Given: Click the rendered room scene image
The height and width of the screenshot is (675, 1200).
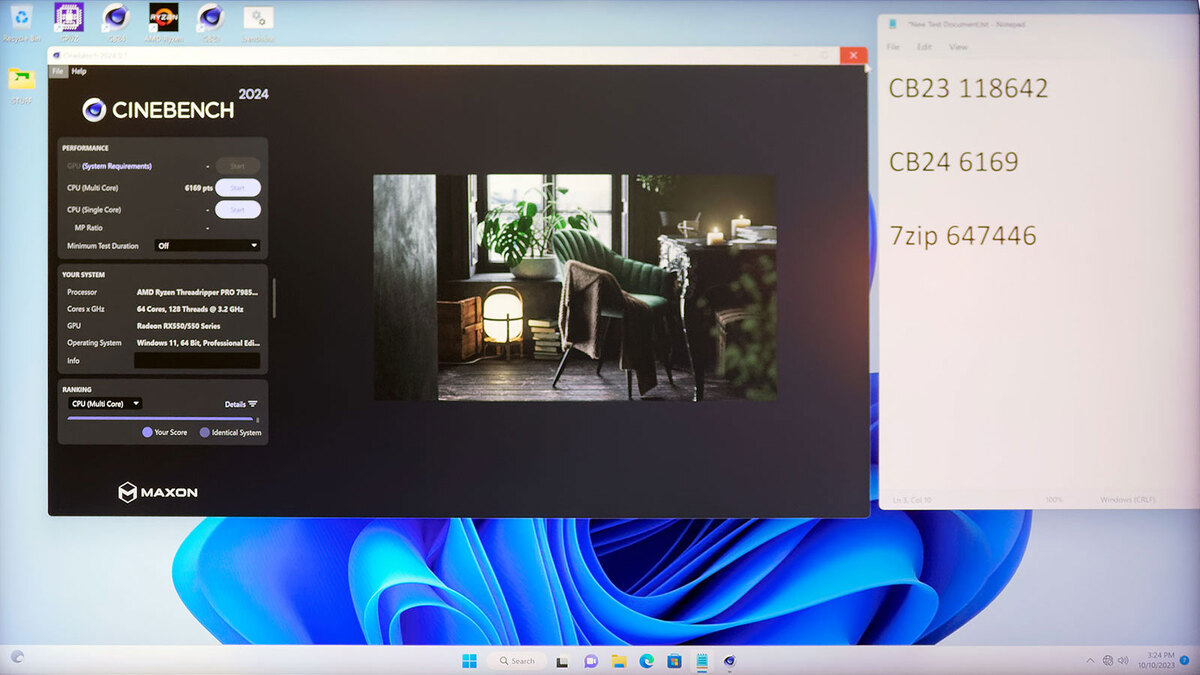Looking at the screenshot, I should [x=575, y=288].
